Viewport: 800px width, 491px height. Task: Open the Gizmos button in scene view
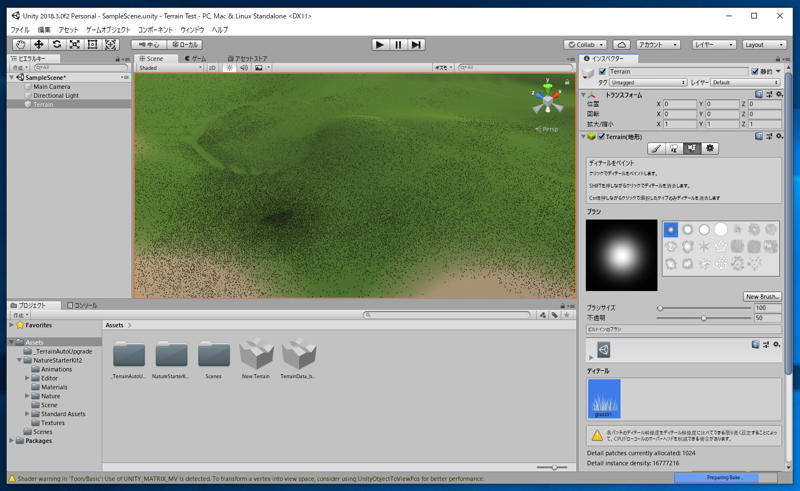click(x=443, y=67)
